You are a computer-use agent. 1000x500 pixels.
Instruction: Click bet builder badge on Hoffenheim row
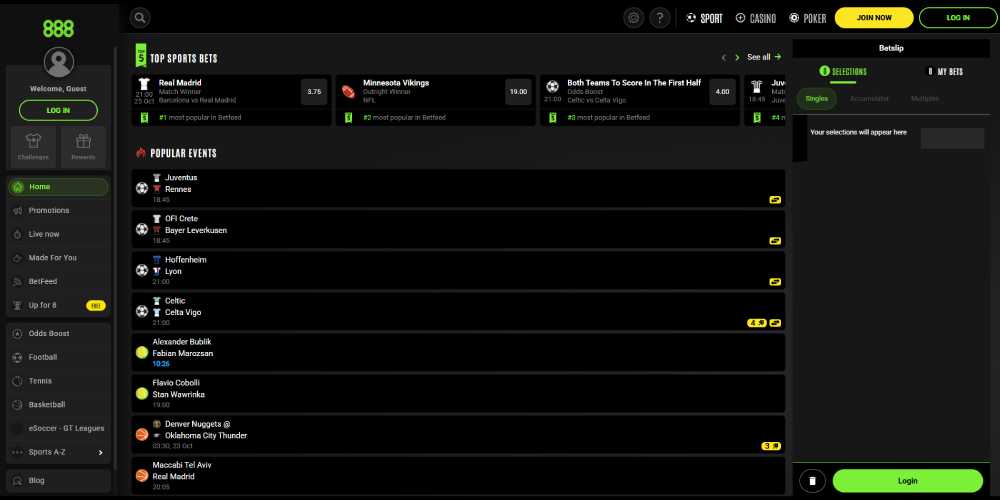pos(775,282)
